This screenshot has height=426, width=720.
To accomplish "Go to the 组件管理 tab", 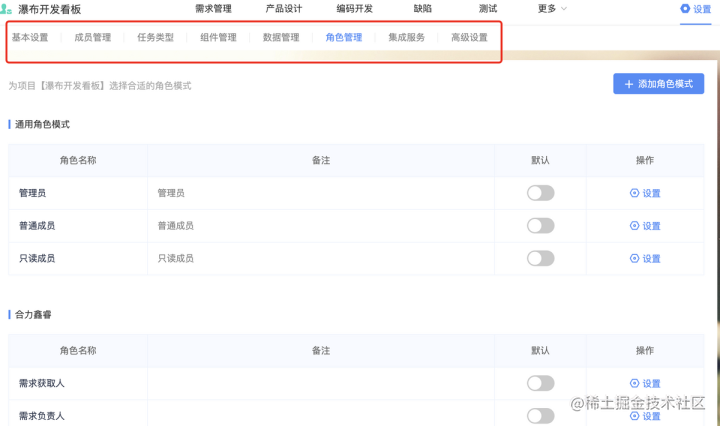I will (x=219, y=38).
